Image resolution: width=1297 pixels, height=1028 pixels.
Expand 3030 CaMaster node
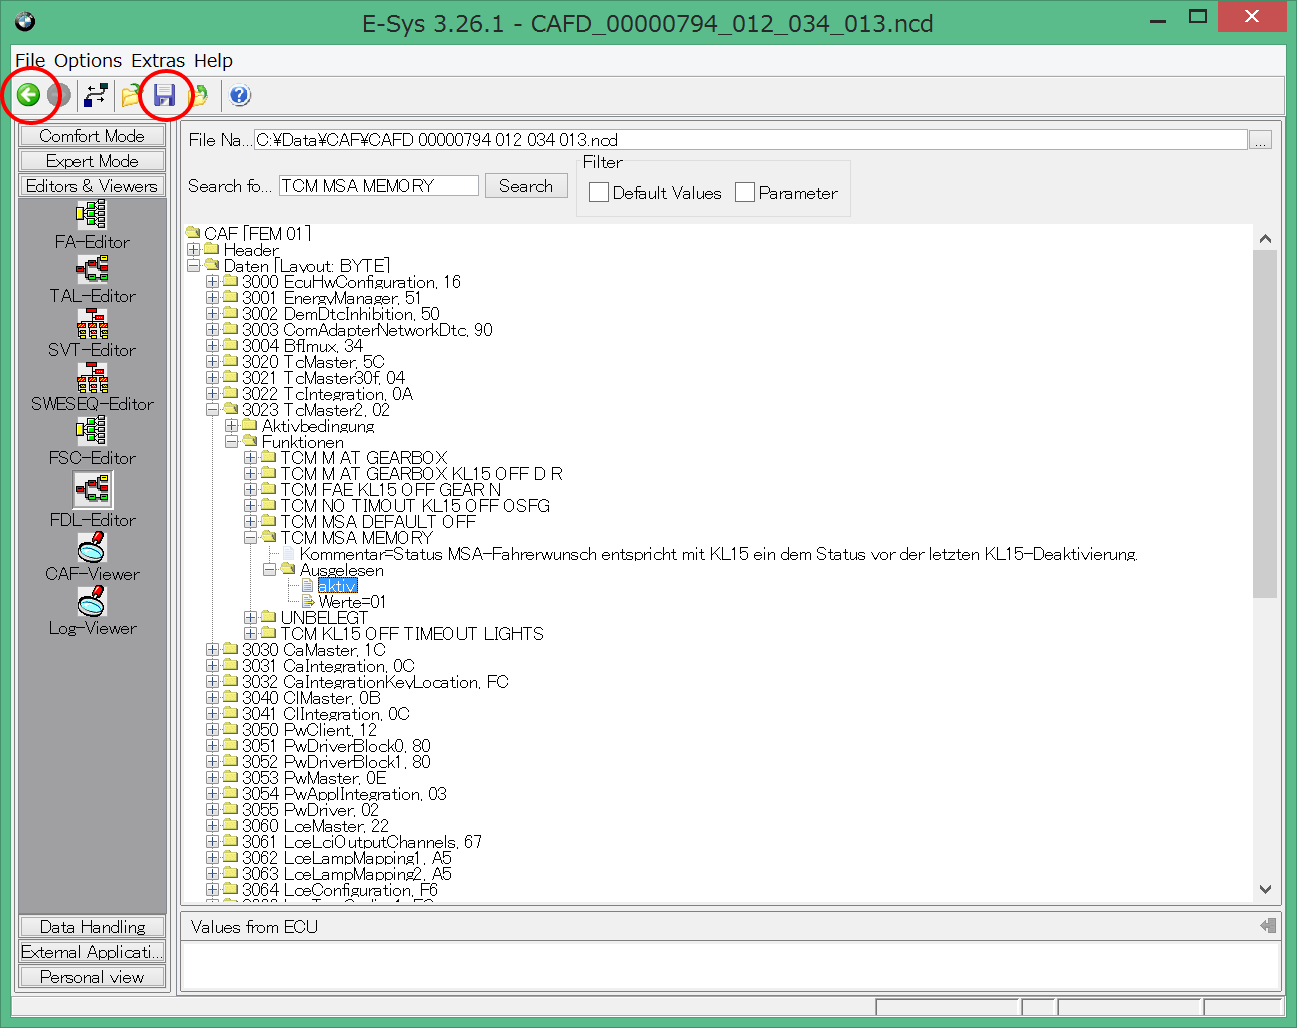pos(213,650)
